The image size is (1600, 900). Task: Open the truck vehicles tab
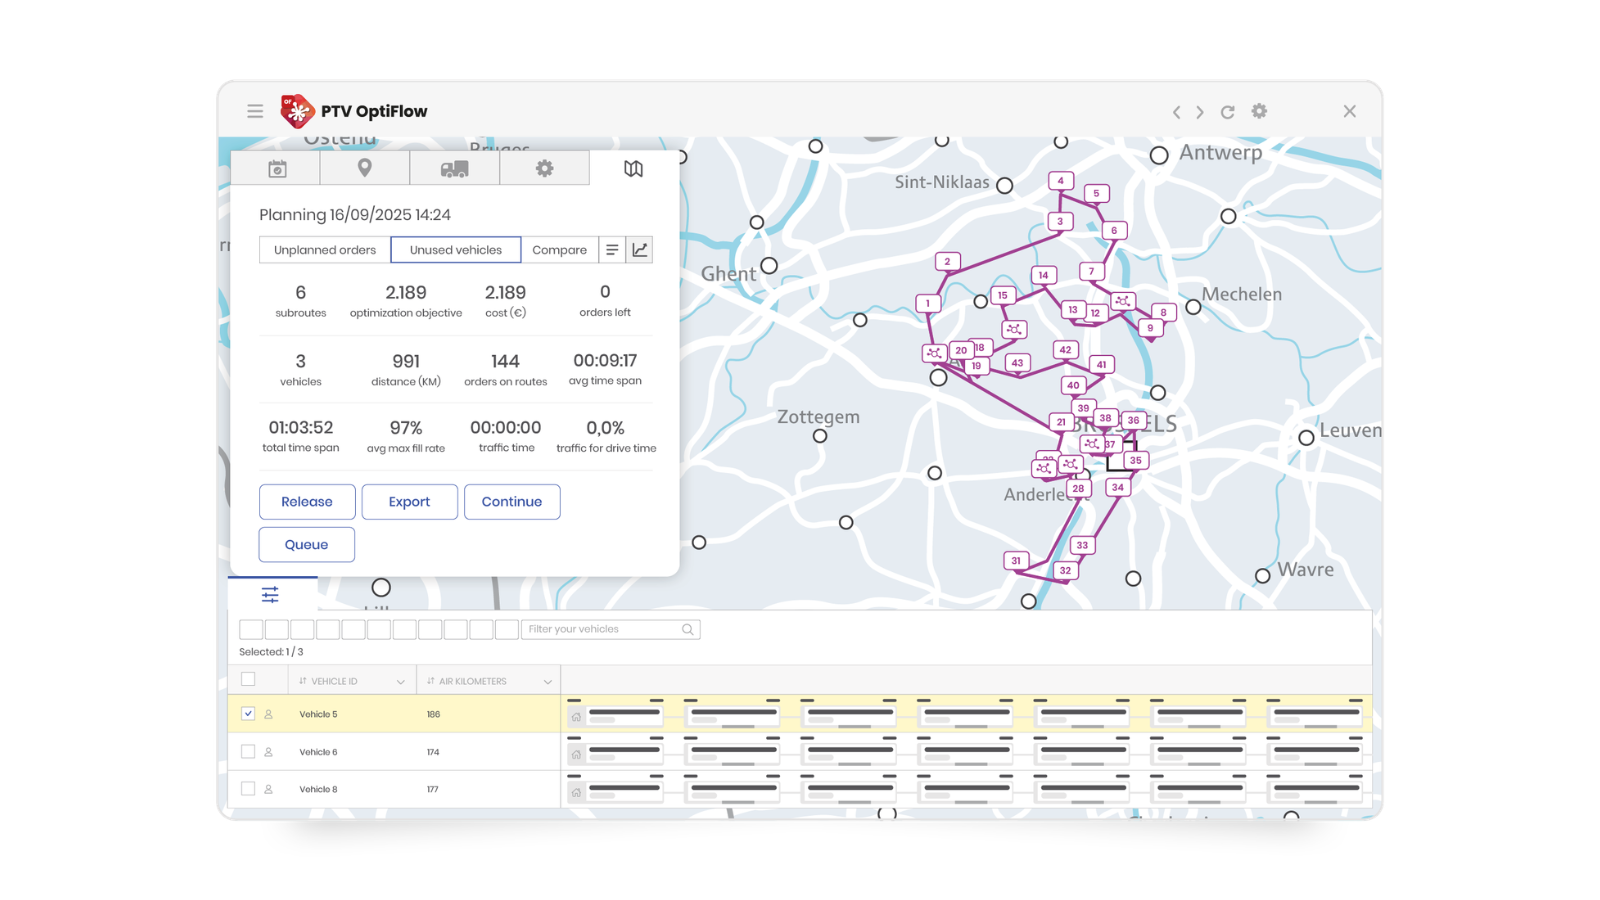[x=454, y=169]
